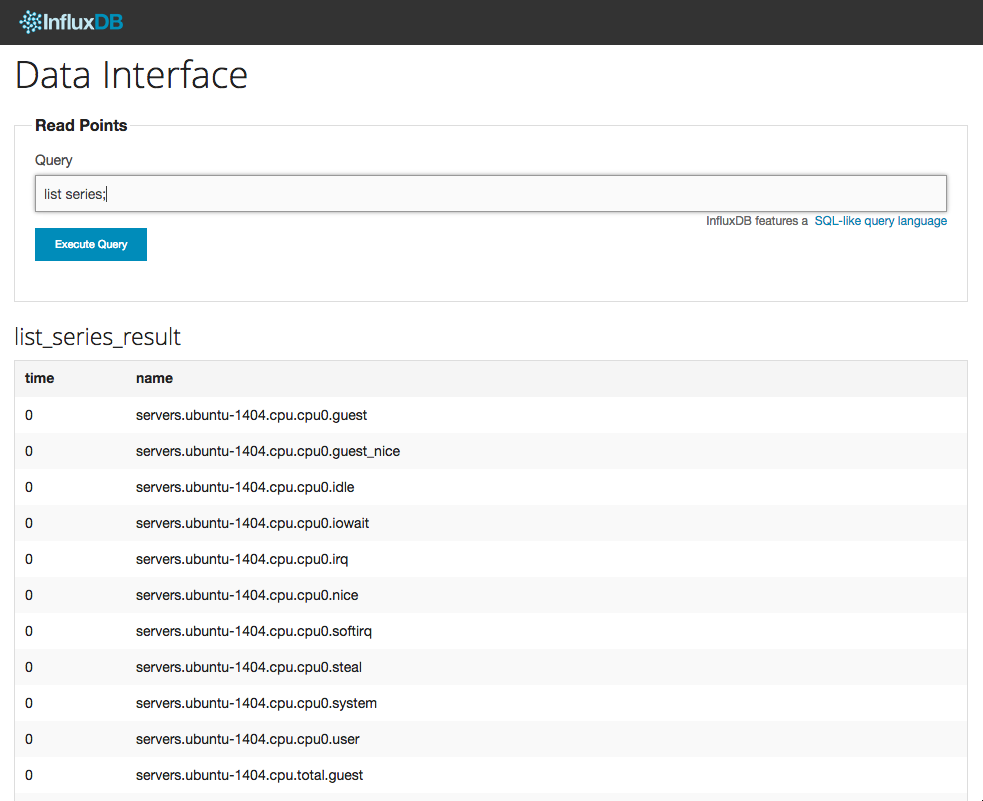Screen dimensions: 983x801
Task: Focus the Query input field
Action: click(x=491, y=194)
